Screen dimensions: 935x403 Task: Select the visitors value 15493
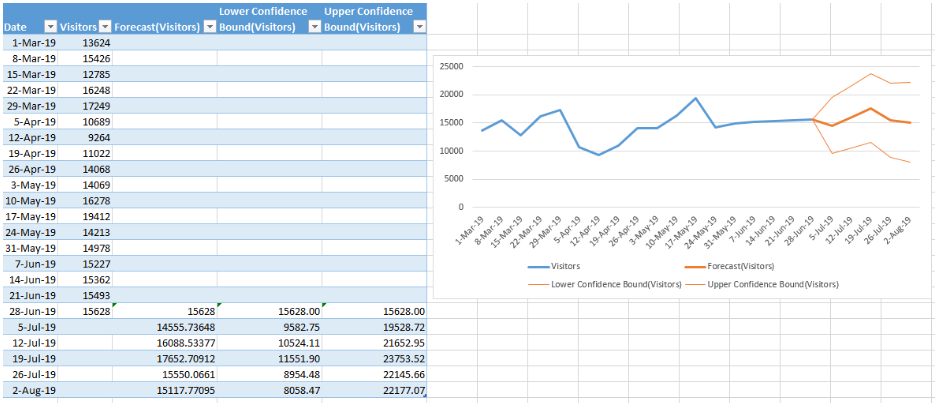pyautogui.click(x=85, y=296)
